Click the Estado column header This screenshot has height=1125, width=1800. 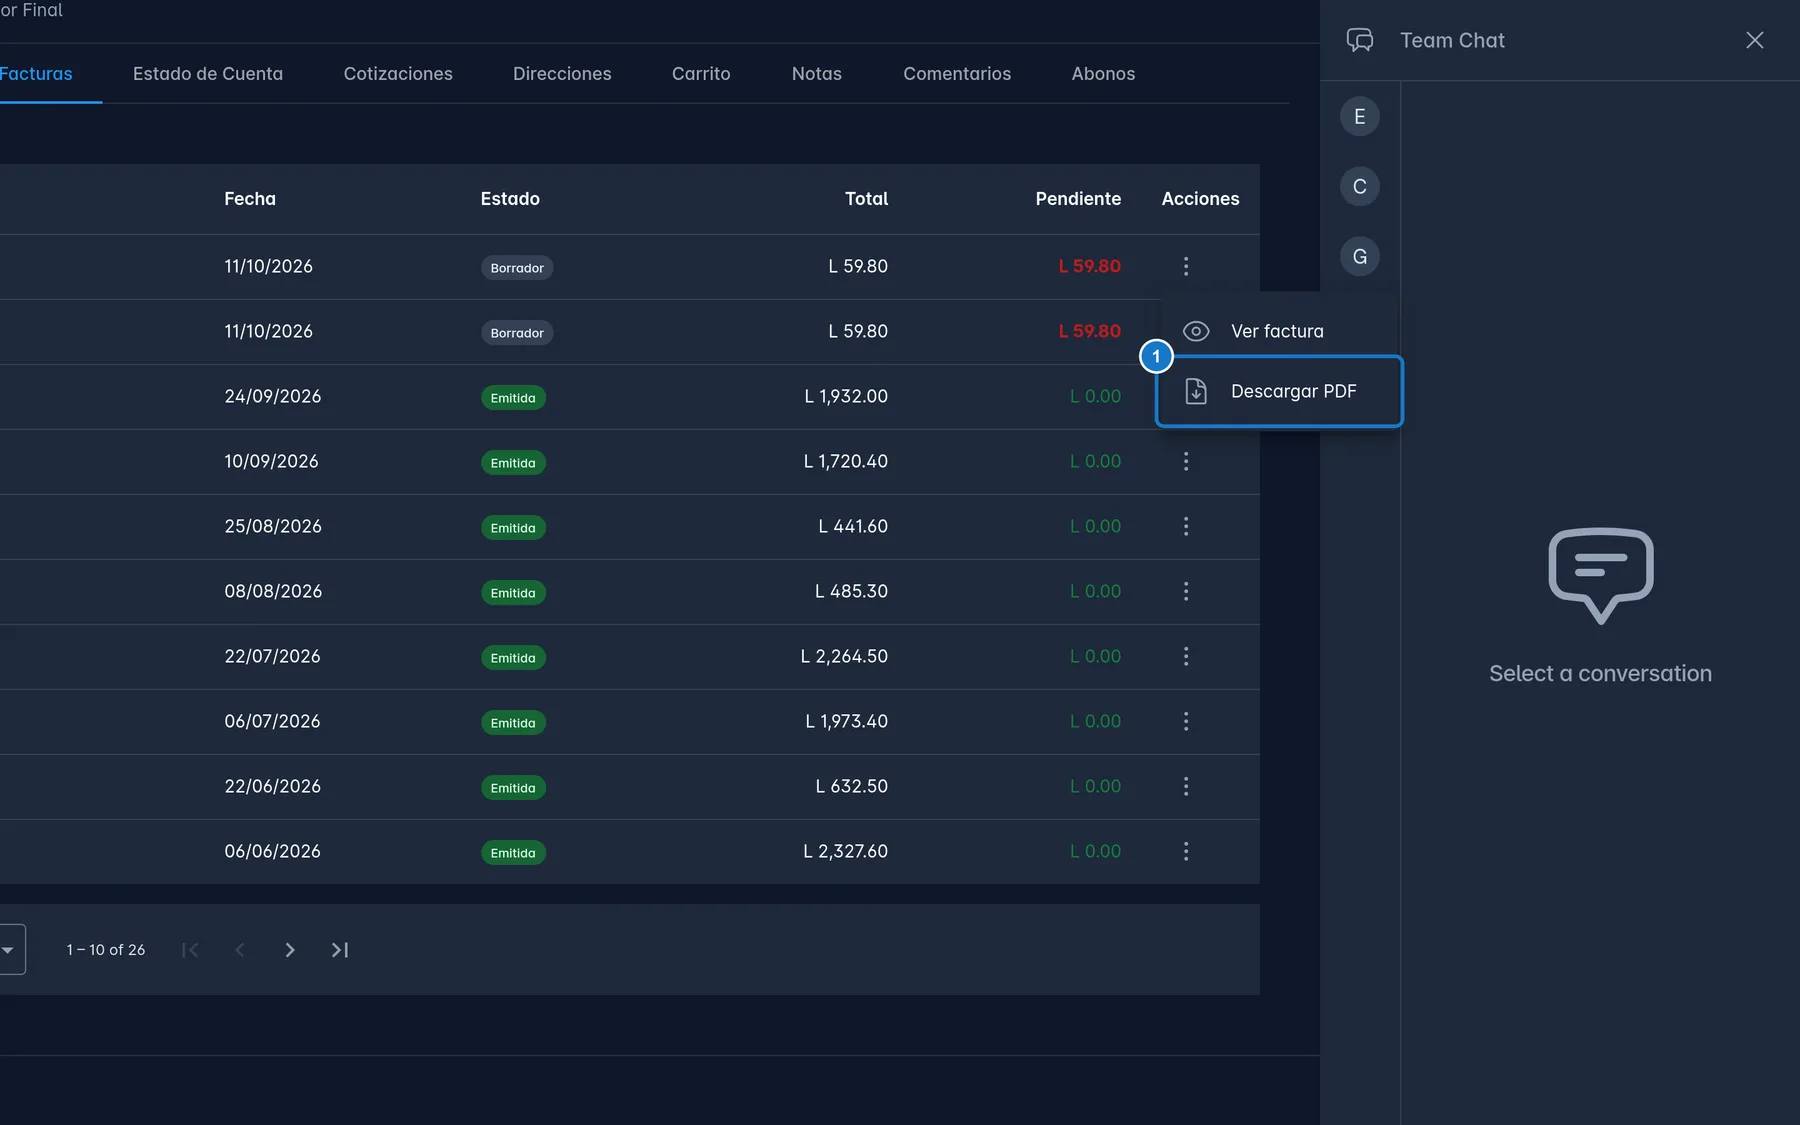510,199
